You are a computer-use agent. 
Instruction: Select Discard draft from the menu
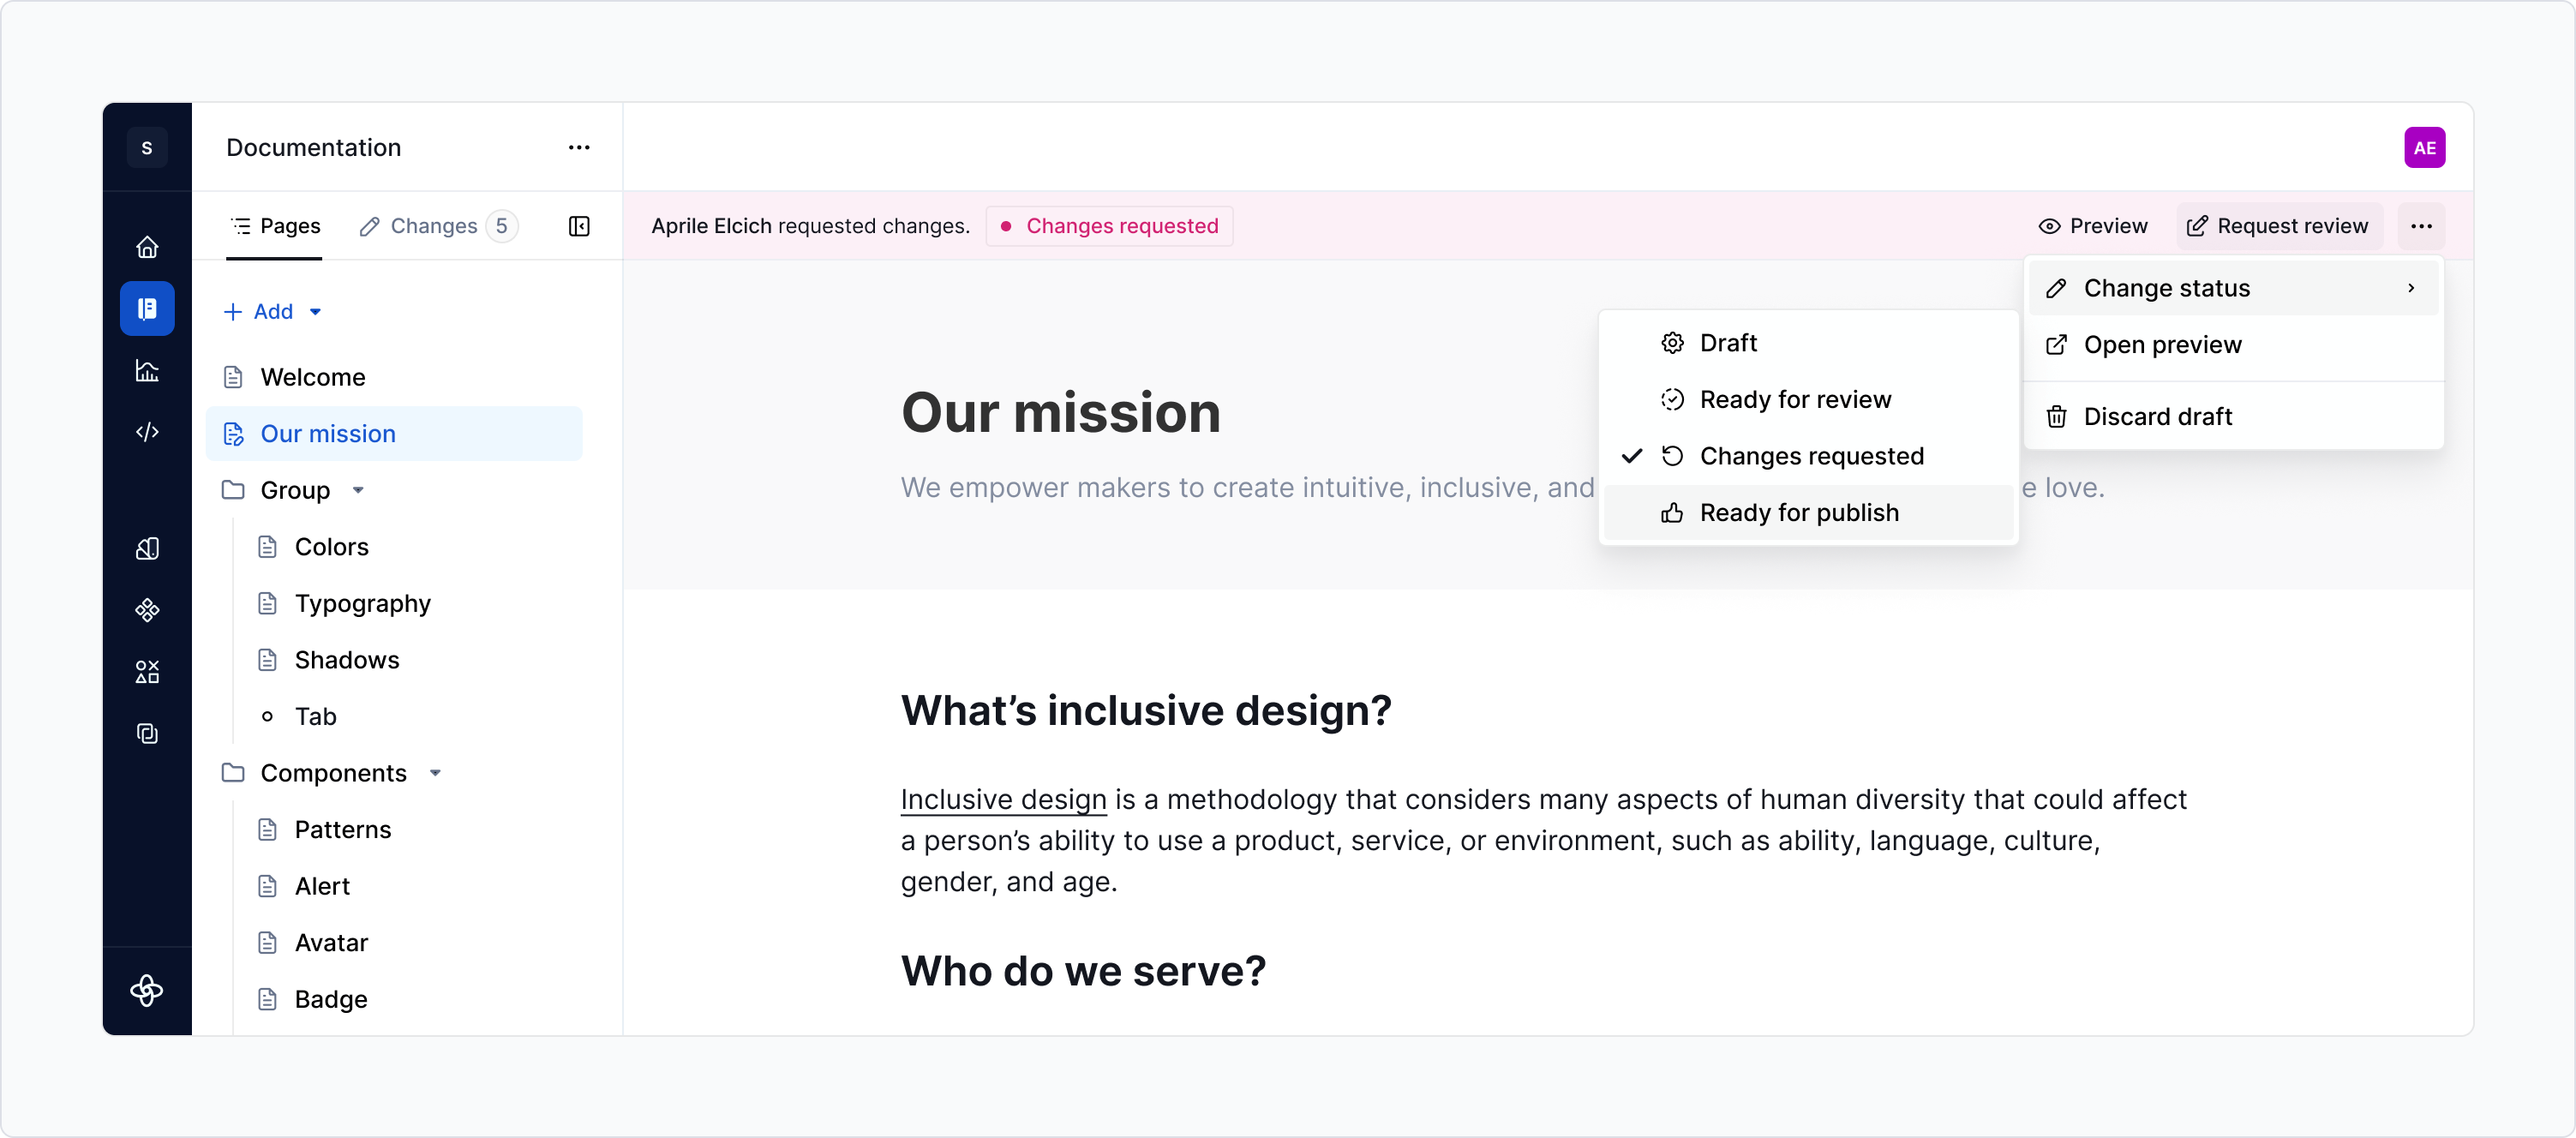[x=2157, y=417]
